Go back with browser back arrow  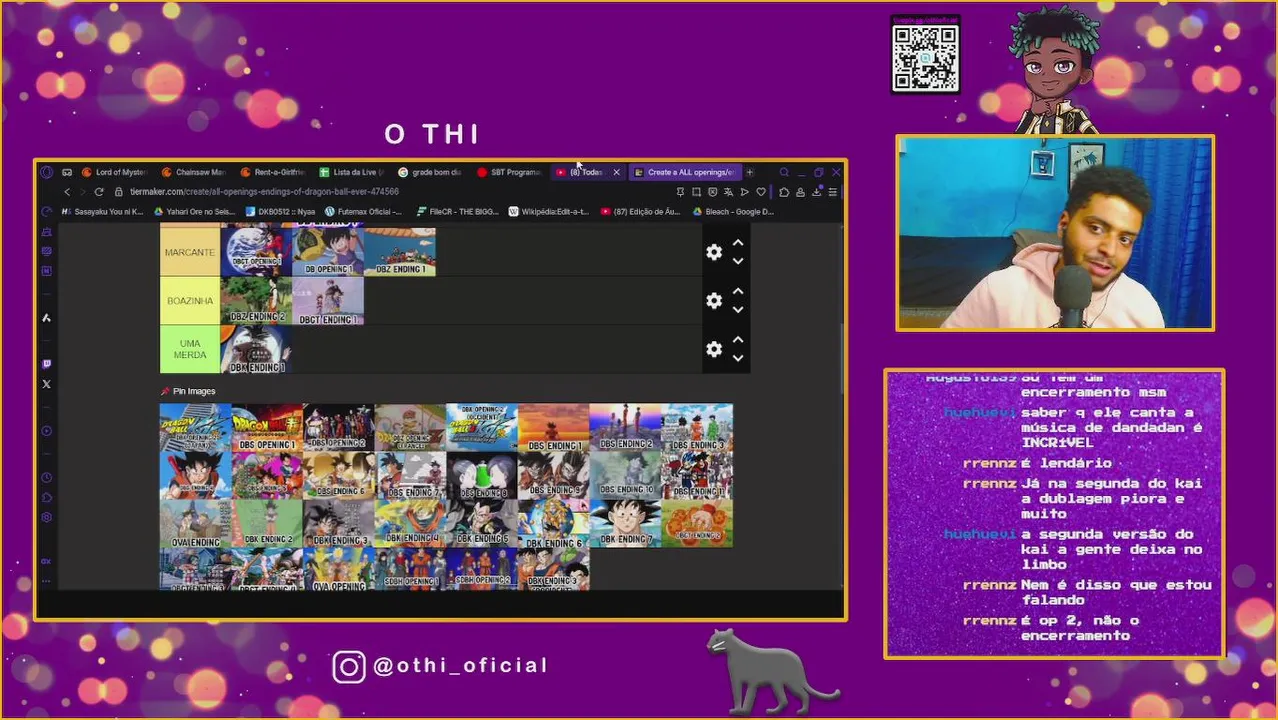tap(67, 192)
